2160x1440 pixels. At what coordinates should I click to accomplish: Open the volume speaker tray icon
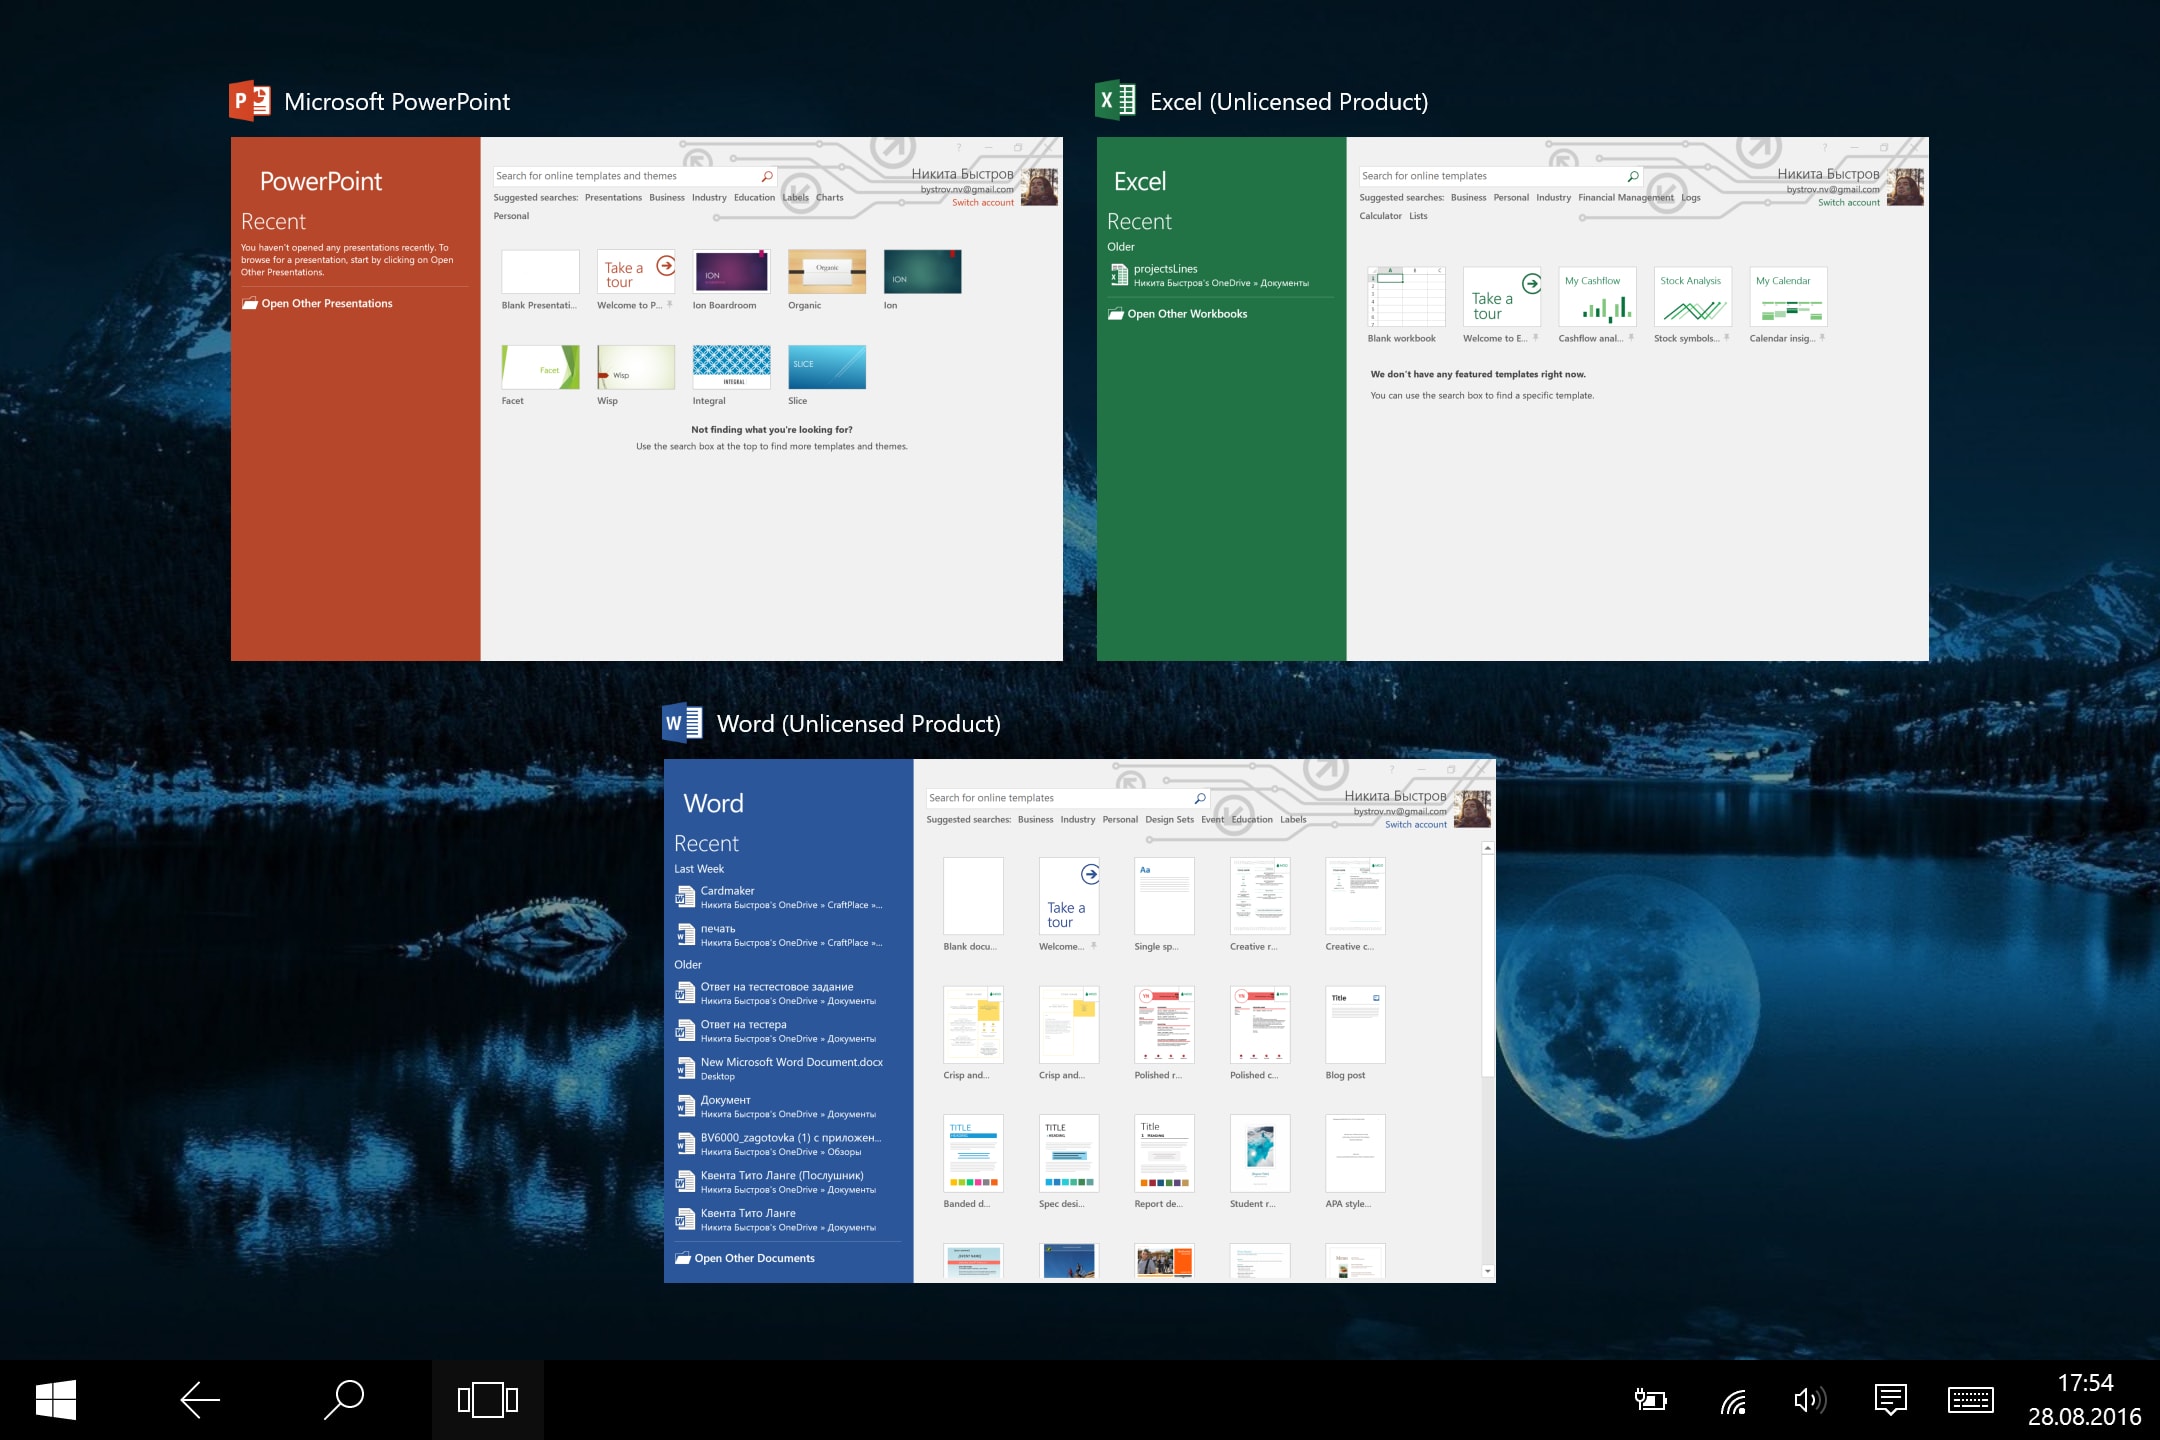pos(1810,1400)
